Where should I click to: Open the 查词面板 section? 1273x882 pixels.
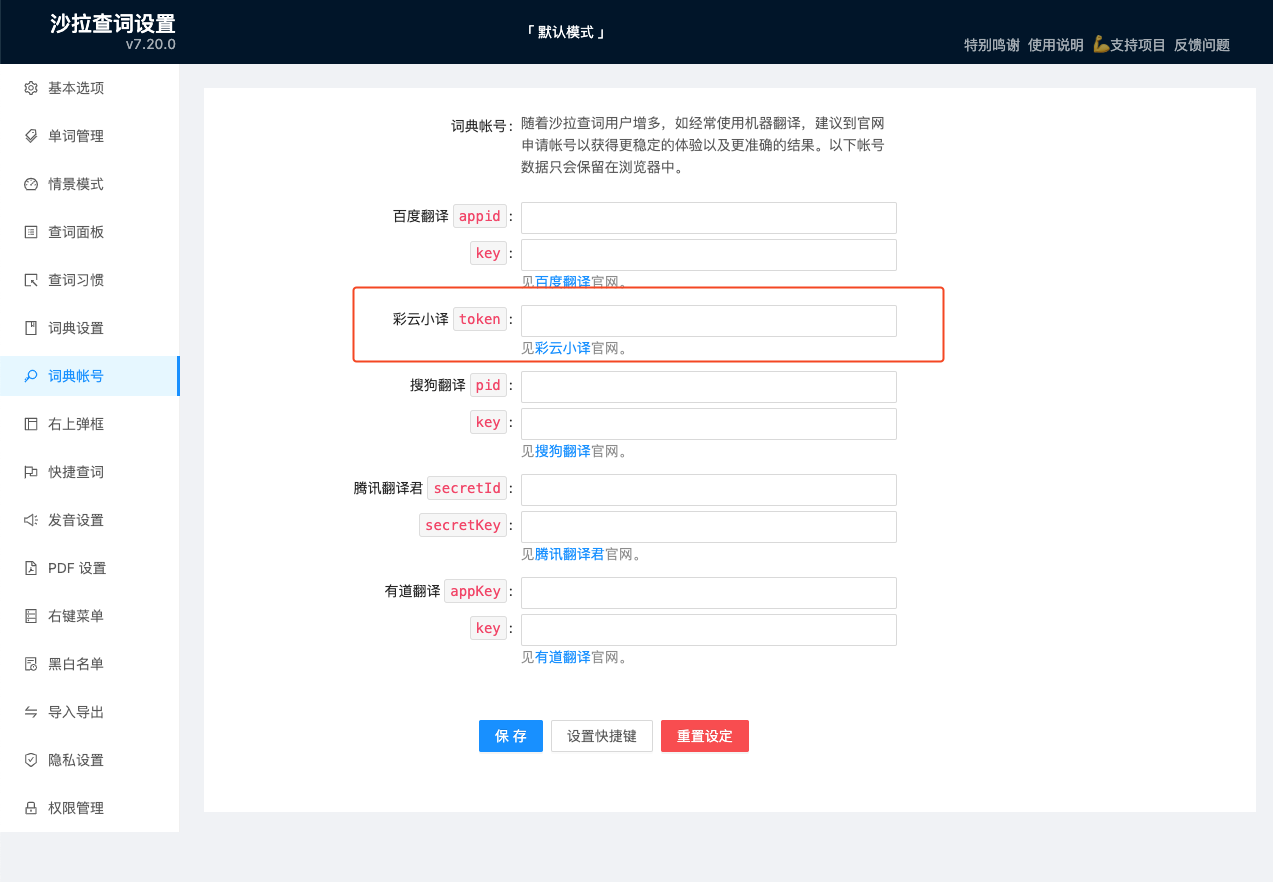point(89,232)
